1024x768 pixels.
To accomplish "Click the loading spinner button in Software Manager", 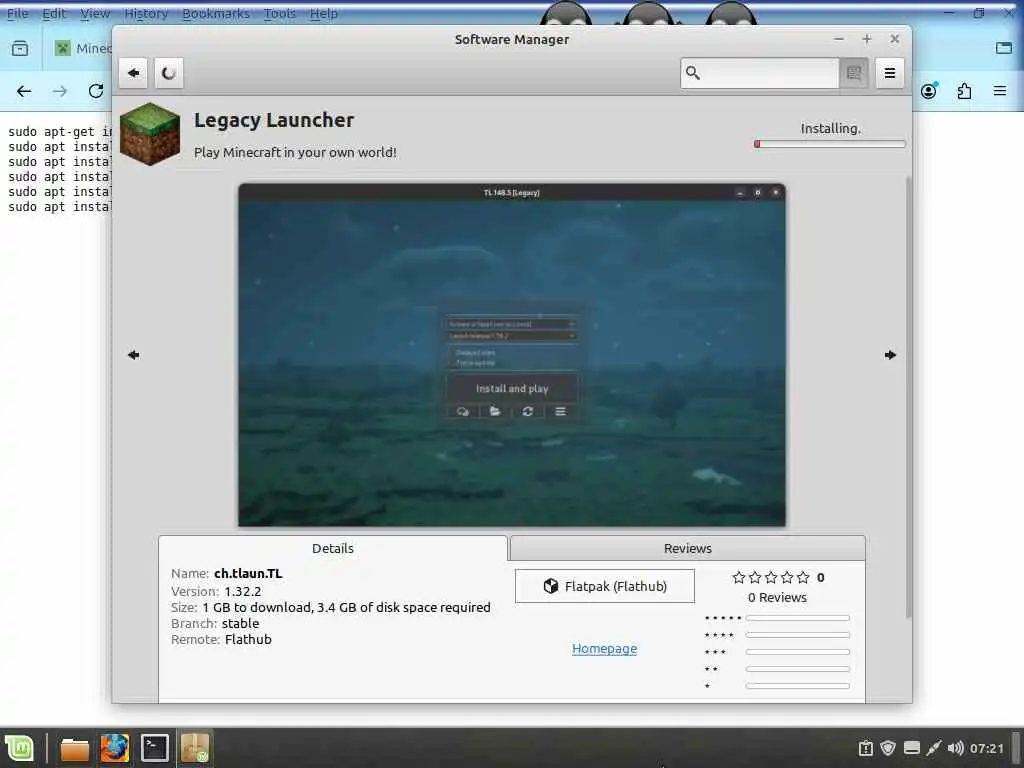I will point(168,72).
